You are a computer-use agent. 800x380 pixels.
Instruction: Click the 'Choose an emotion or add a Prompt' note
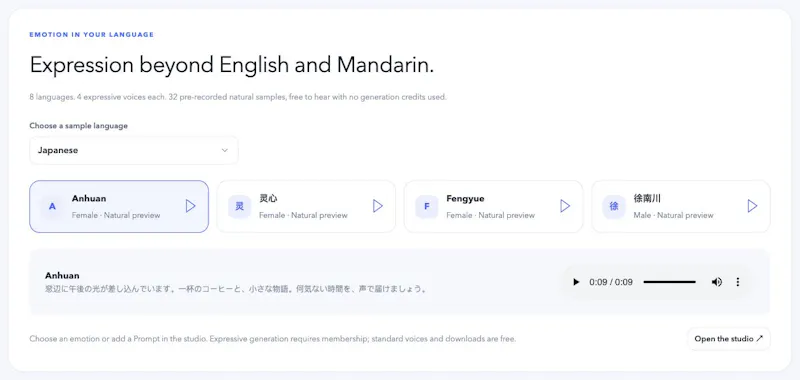click(x=272, y=339)
